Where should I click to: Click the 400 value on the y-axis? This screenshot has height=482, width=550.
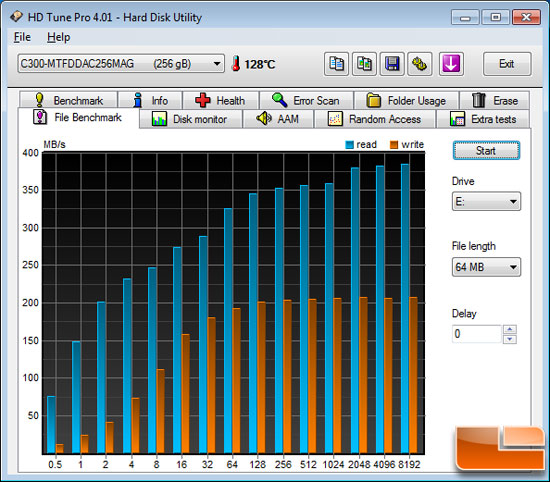pyautogui.click(x=31, y=153)
